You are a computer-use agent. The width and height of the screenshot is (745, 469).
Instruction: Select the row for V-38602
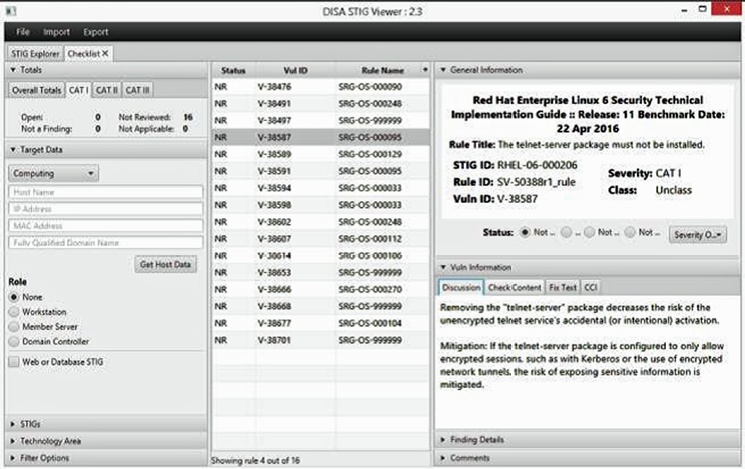pyautogui.click(x=321, y=222)
